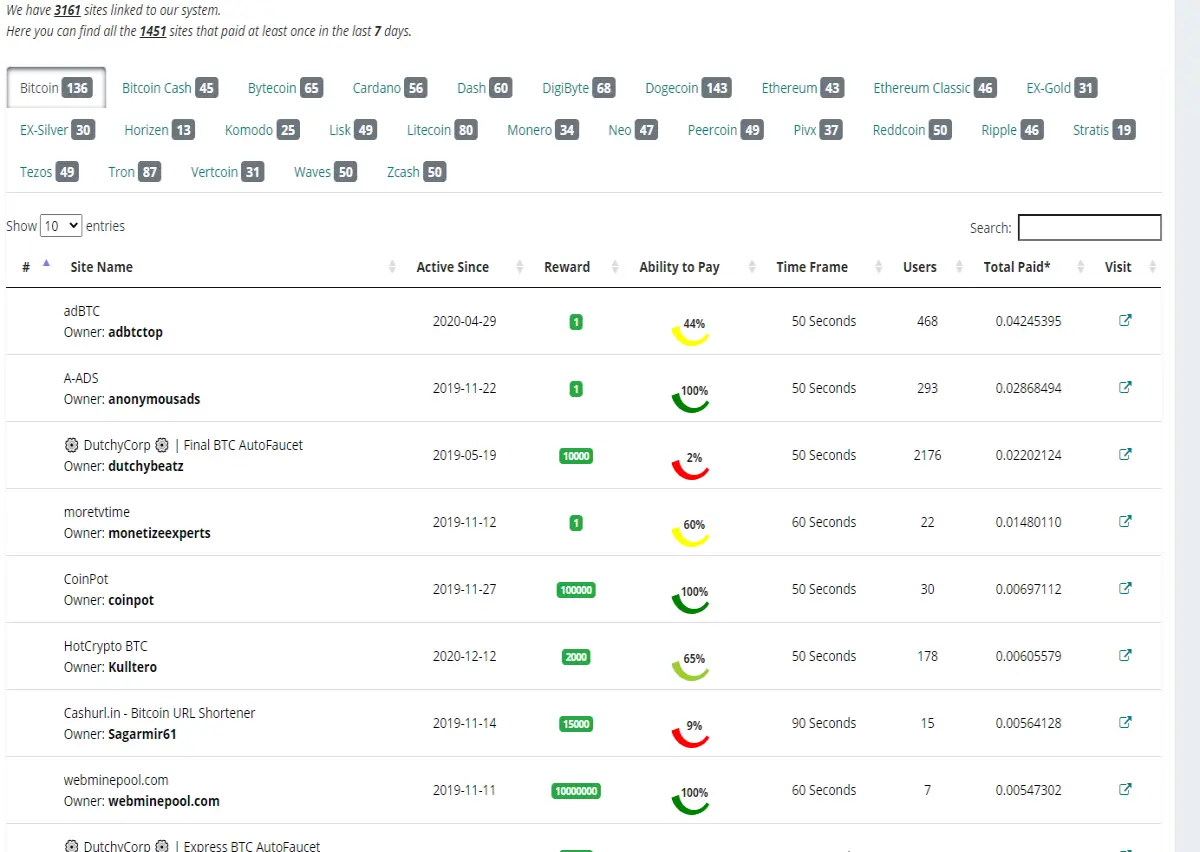This screenshot has height=852, width=1200.
Task: Switch to Monero tab
Action: [x=542, y=130]
